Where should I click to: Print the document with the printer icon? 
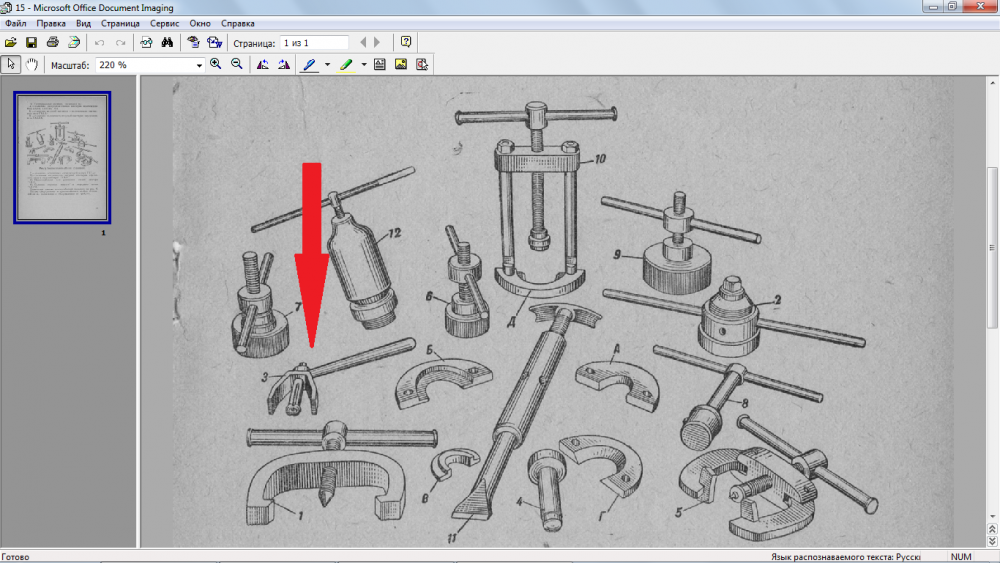pyautogui.click(x=52, y=43)
